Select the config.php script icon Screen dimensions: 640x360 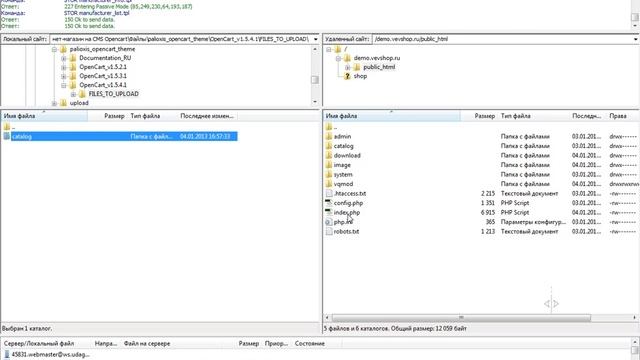(x=329, y=203)
